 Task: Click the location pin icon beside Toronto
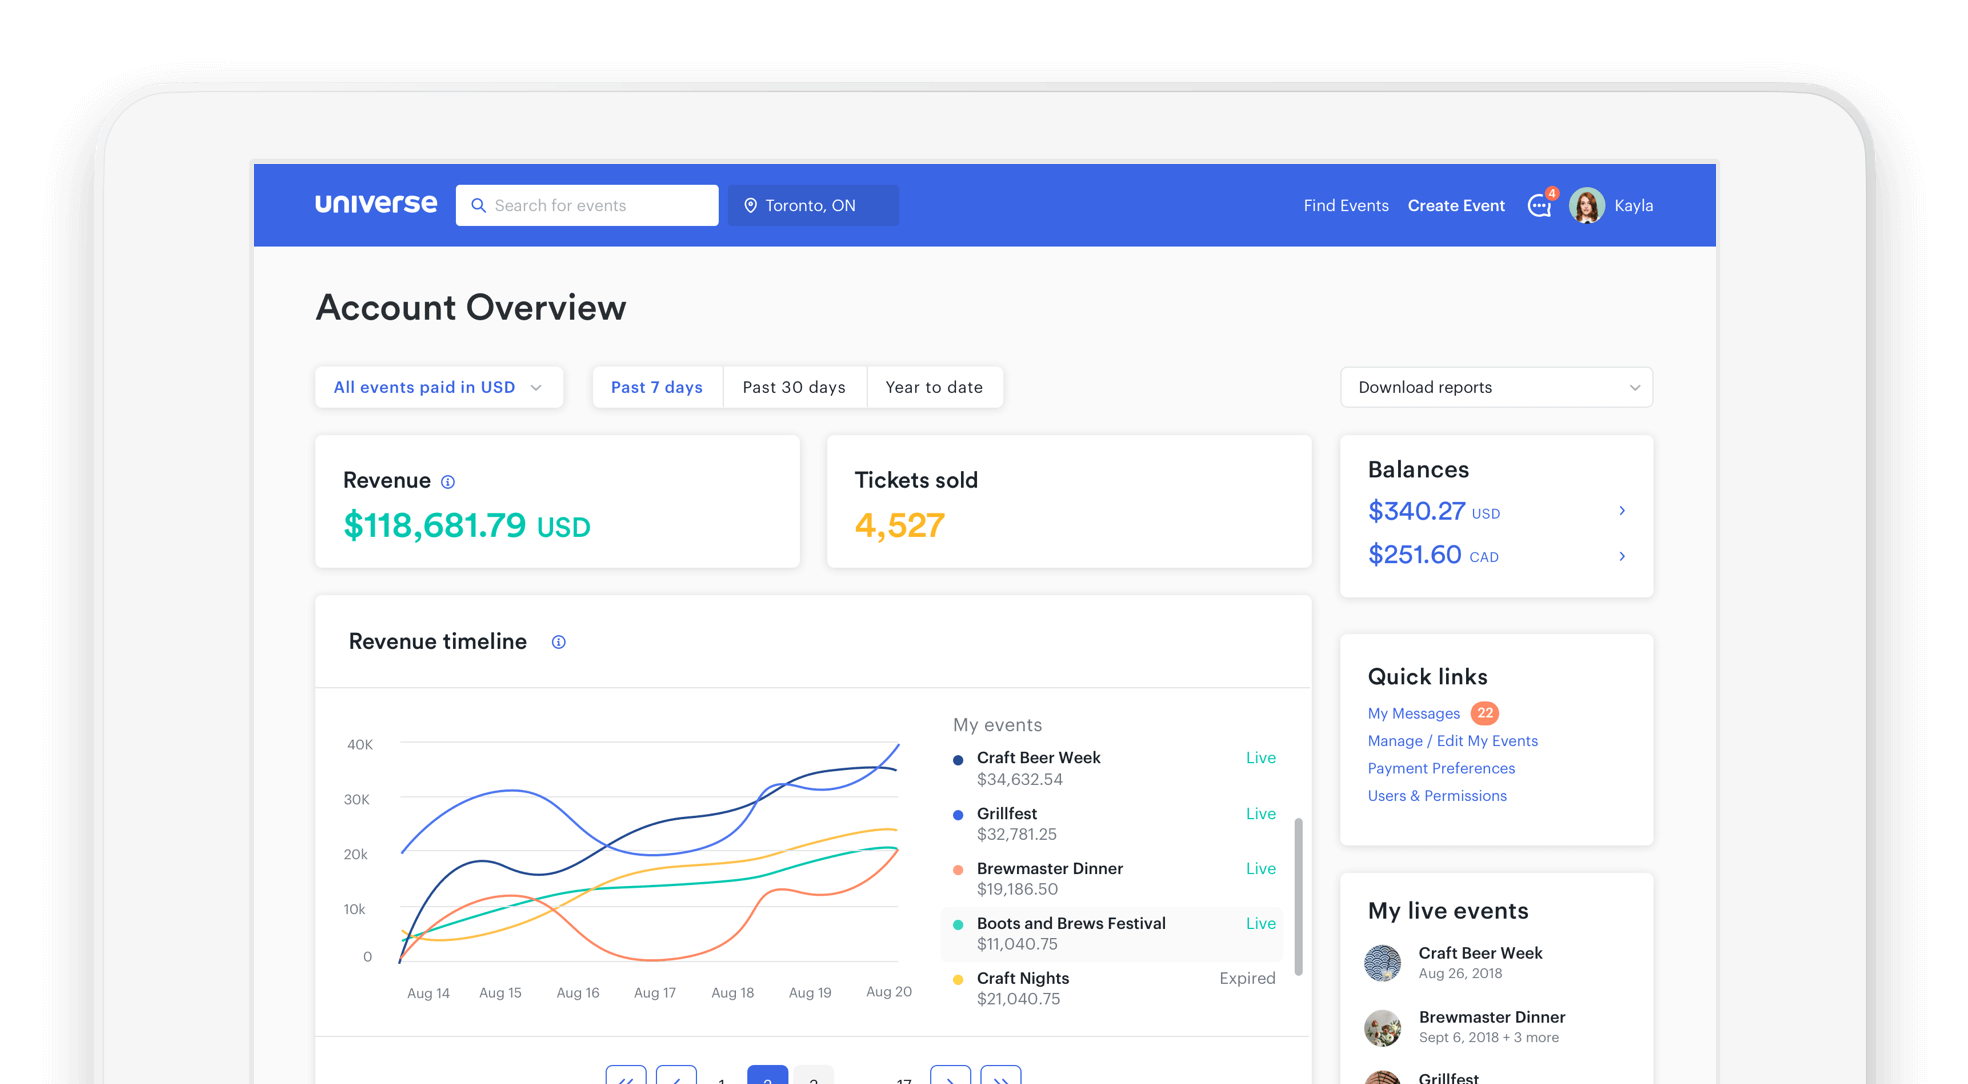click(x=750, y=205)
